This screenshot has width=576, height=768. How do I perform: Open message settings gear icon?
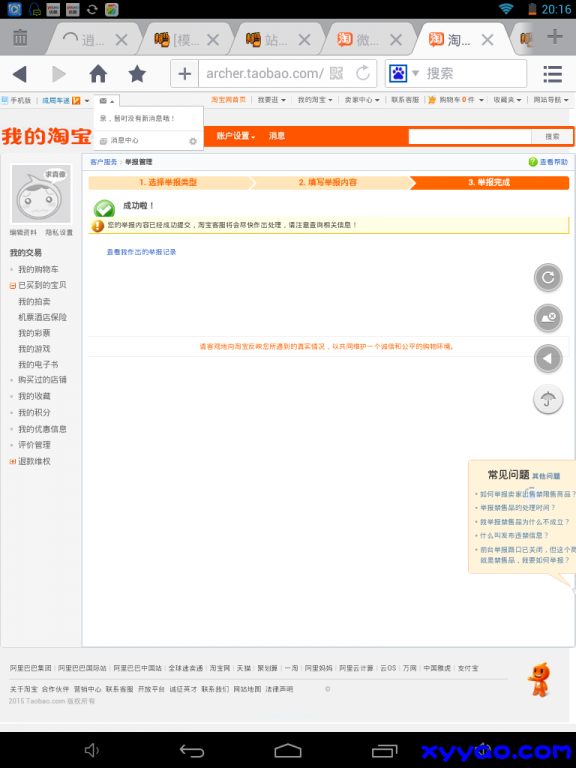click(192, 141)
